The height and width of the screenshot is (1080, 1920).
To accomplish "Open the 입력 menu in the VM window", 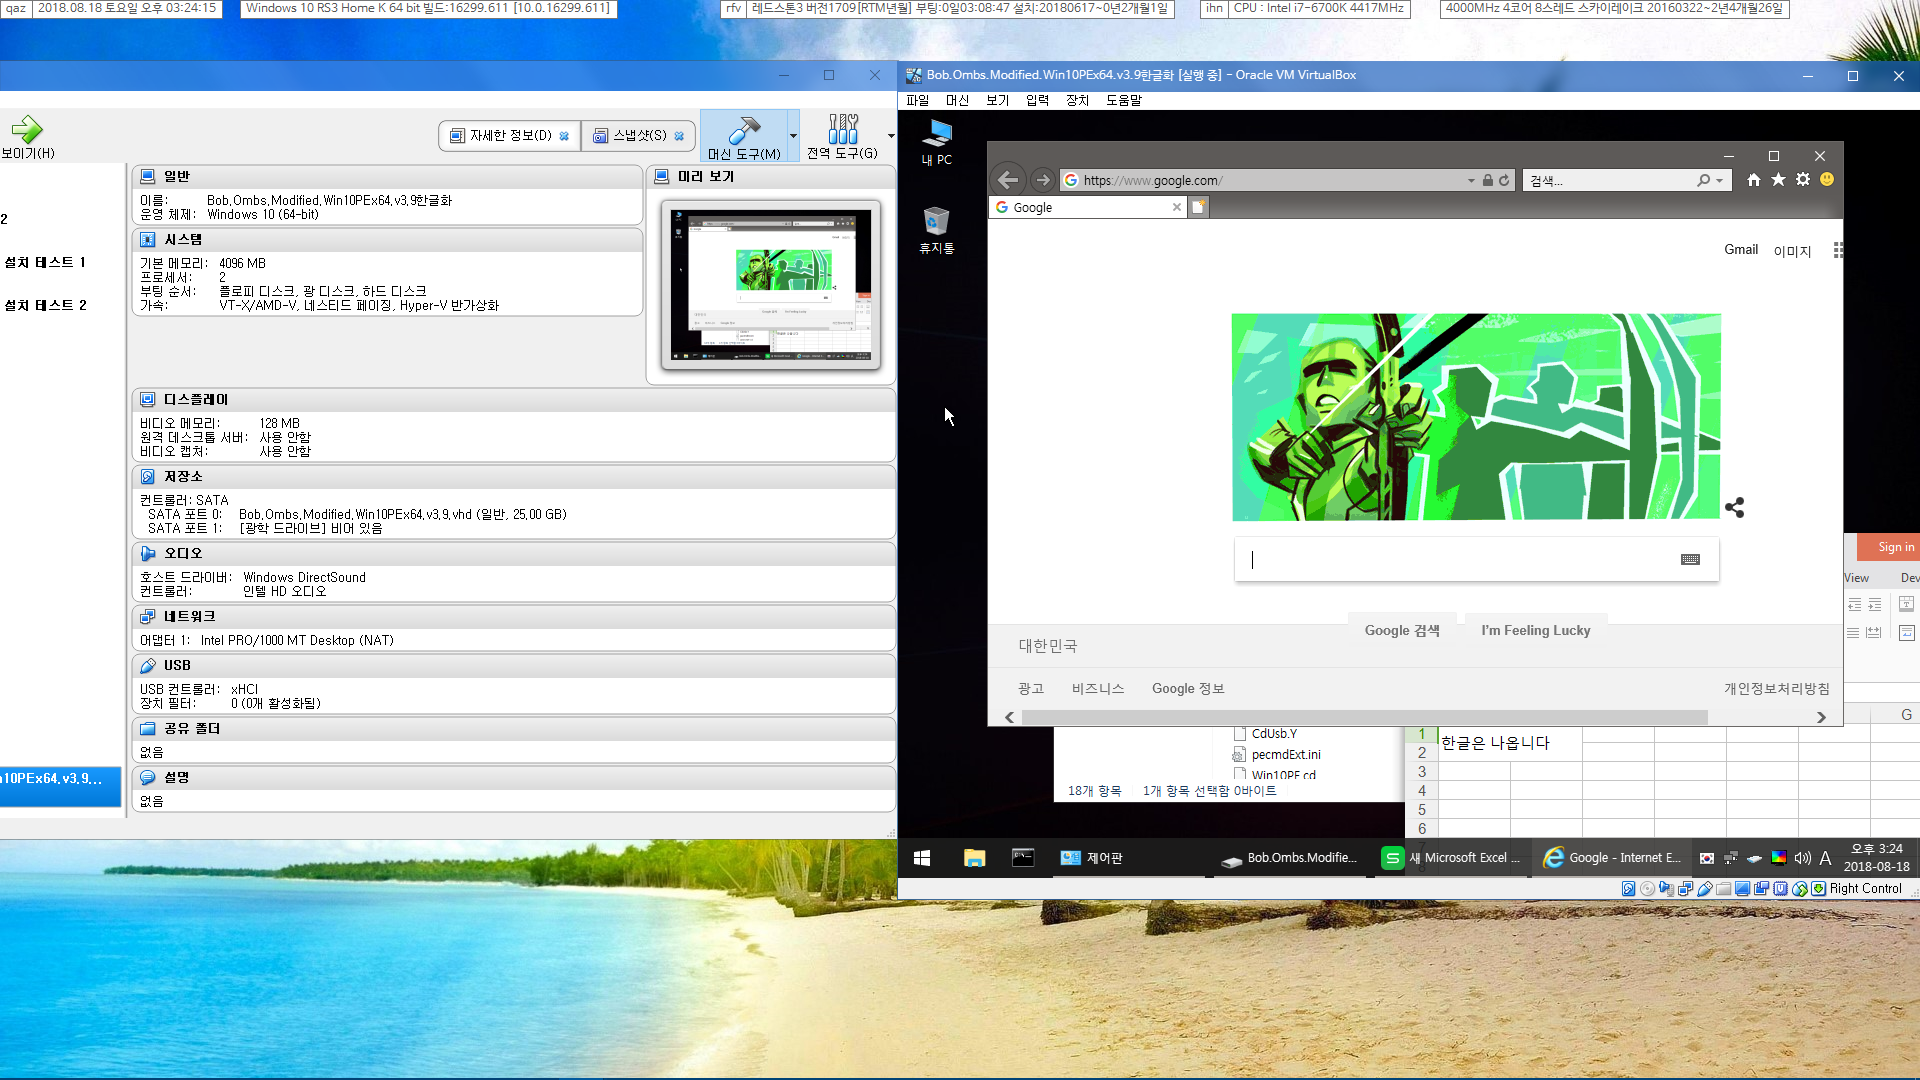I will (x=1037, y=100).
